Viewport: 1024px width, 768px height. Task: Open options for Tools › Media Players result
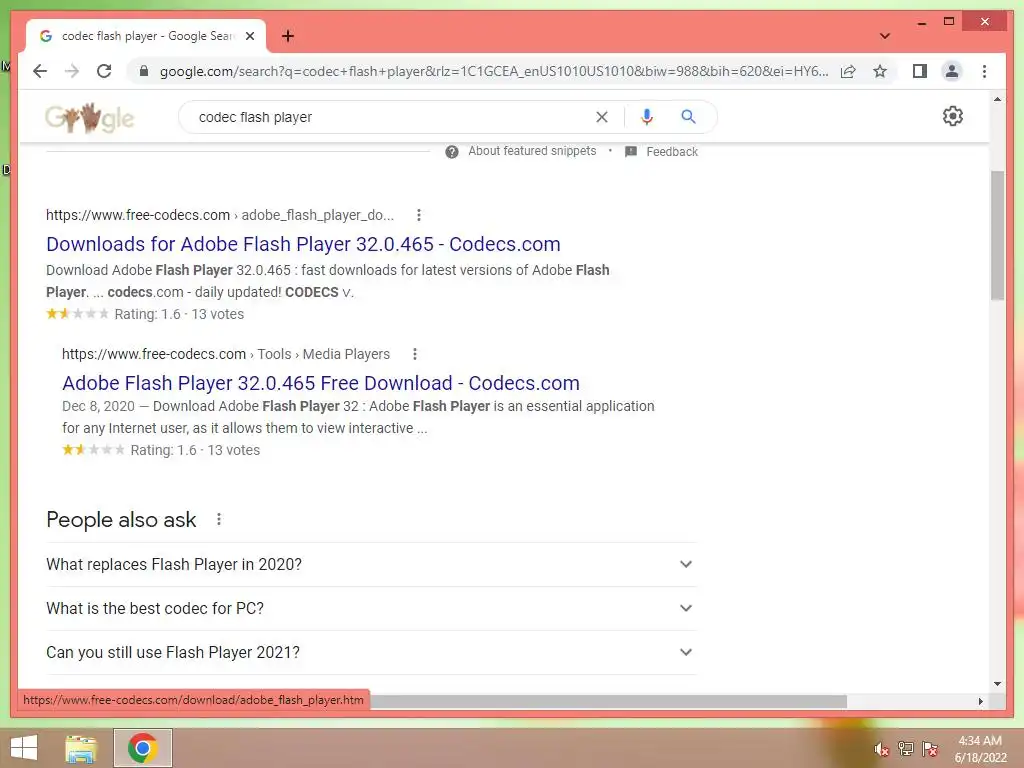415,354
